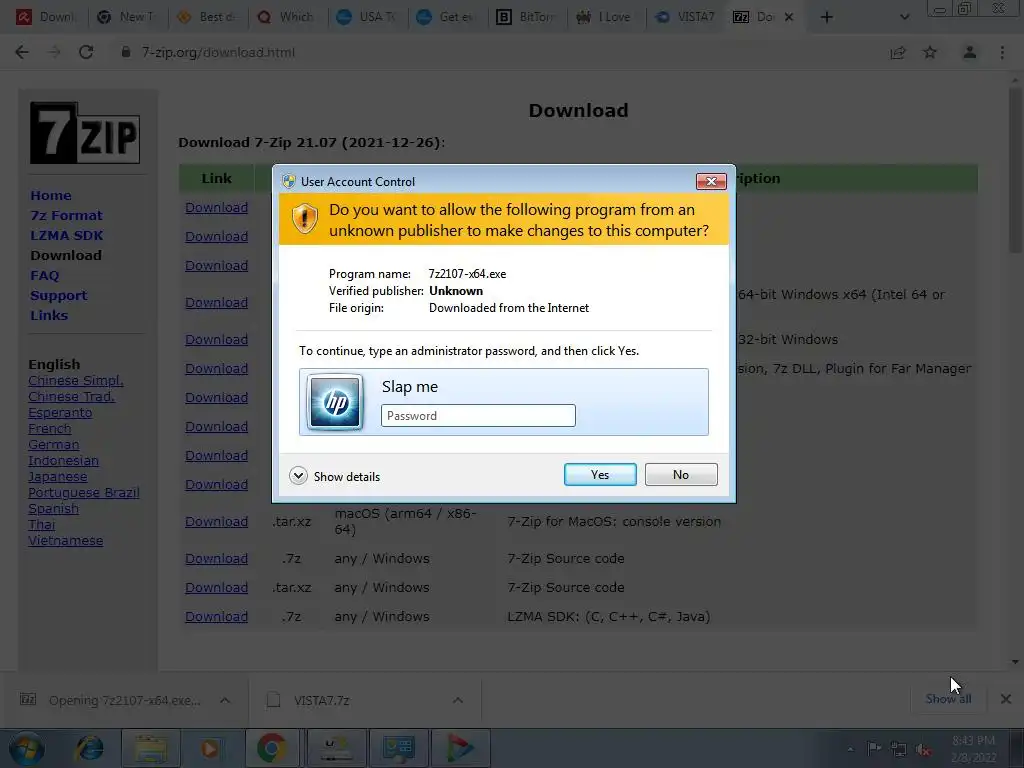The width and height of the screenshot is (1024, 768).
Task: Open 7z Format sidebar link
Action: pyautogui.click(x=66, y=215)
